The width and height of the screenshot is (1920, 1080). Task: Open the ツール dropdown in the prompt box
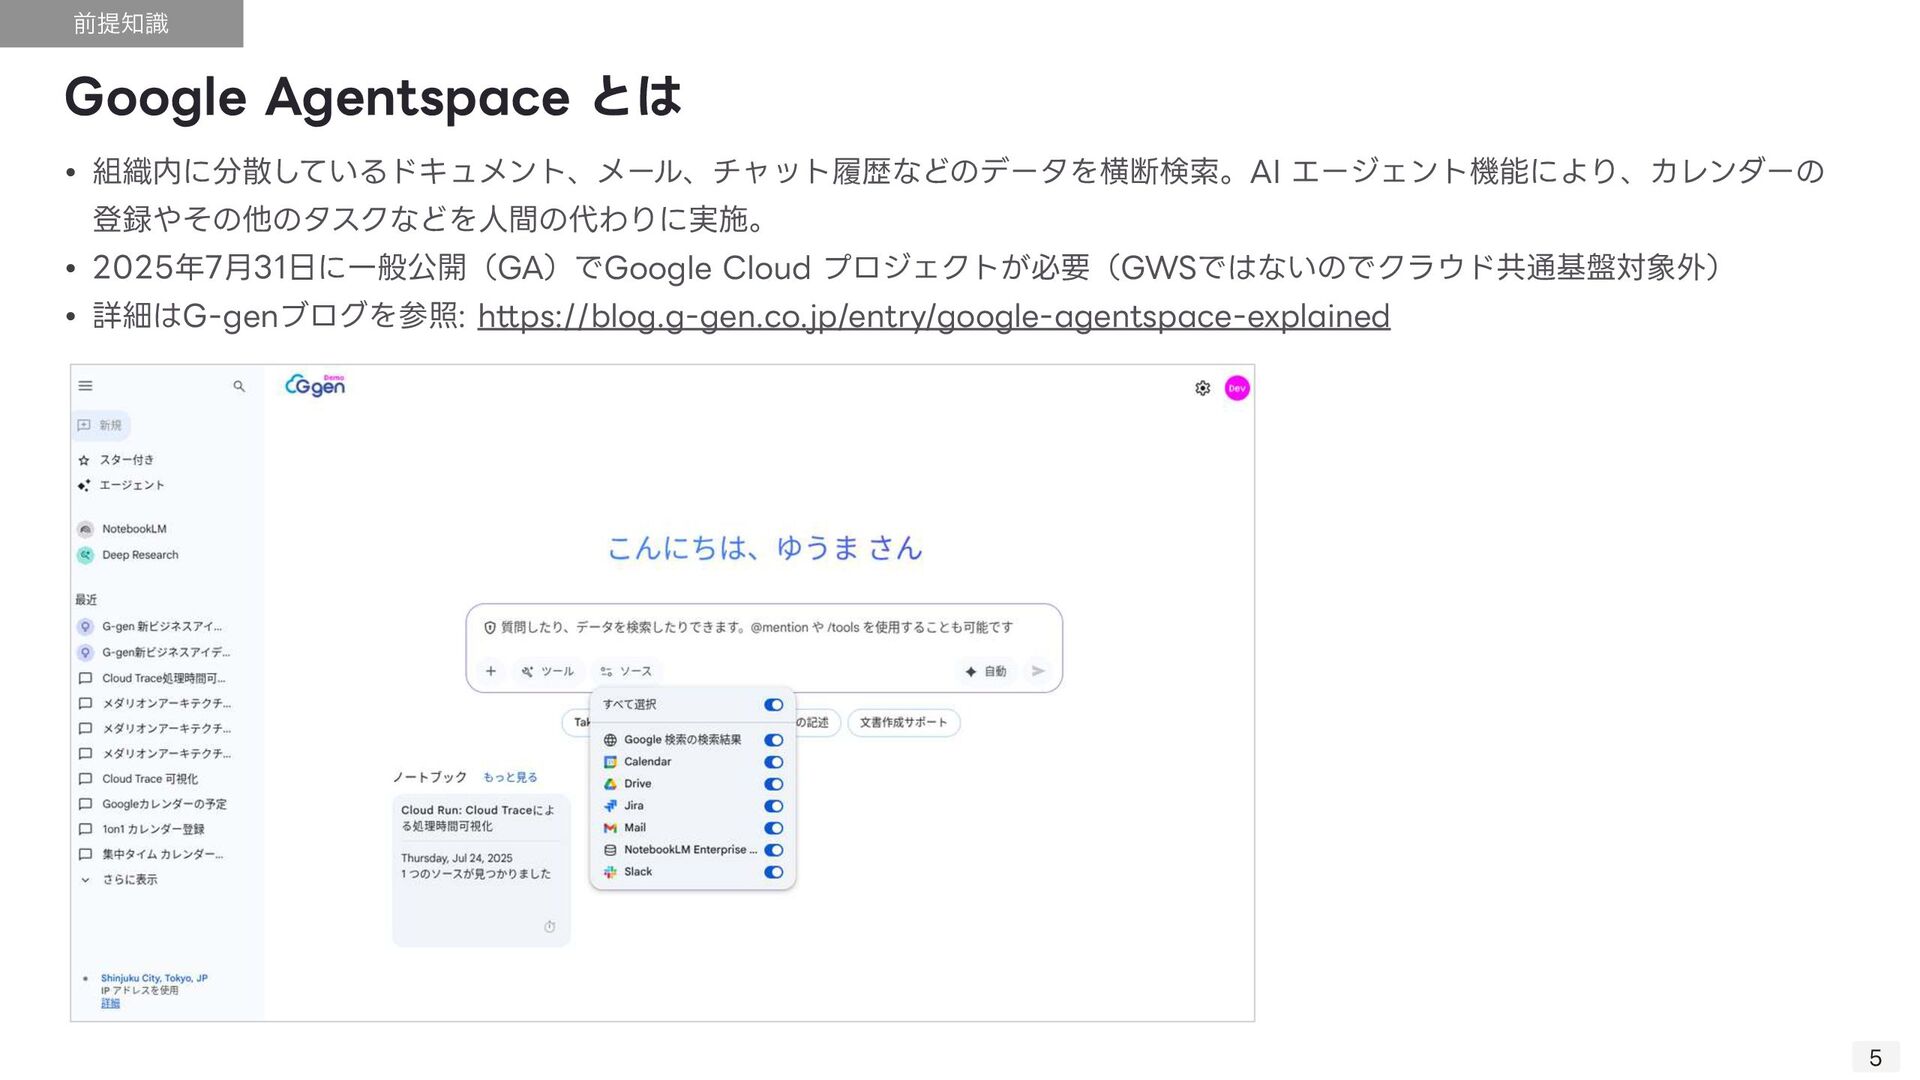tap(547, 671)
